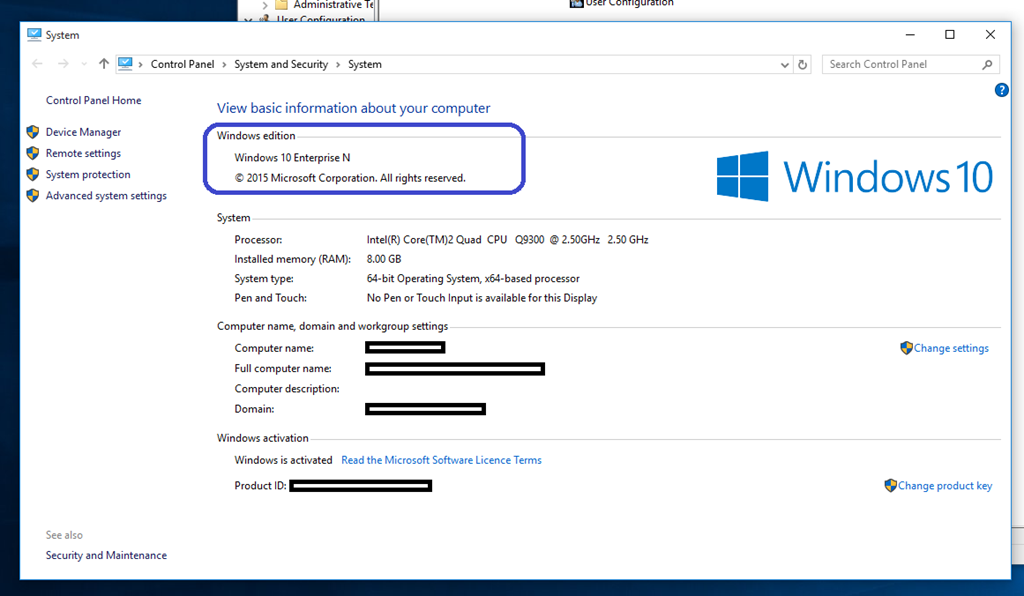Click the shield icon beside System protection
1024x596 pixels.
(33, 174)
